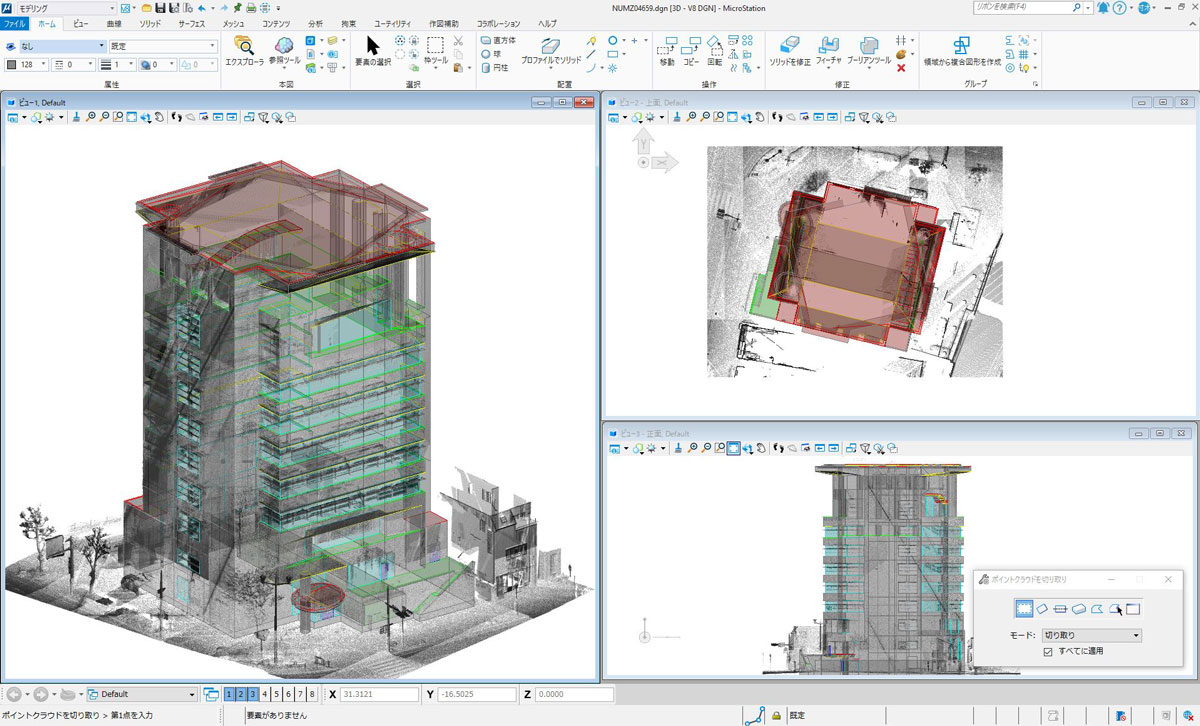Click the red X delete element icon

click(x=901, y=68)
